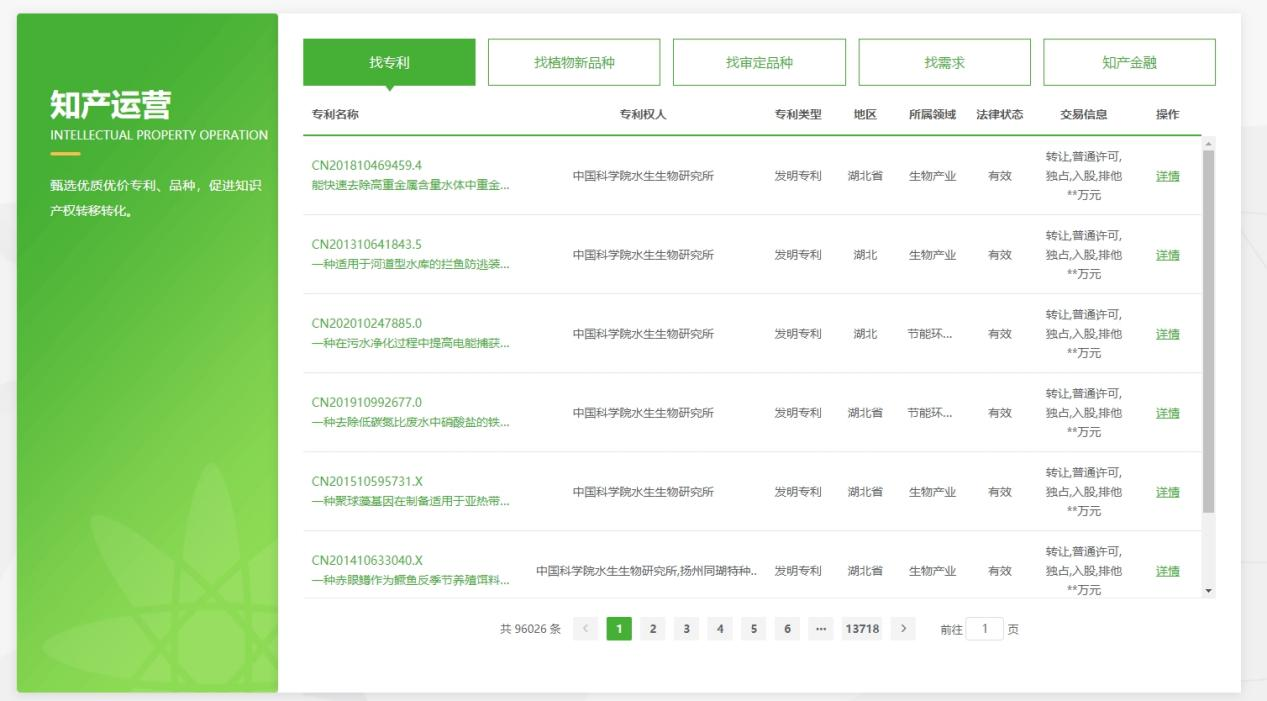1267x701 pixels.
Task: View 详情 for patent CN201810469459.4
Action: pos(1170,176)
